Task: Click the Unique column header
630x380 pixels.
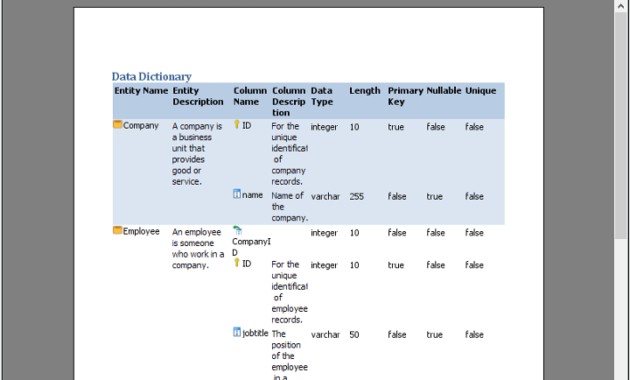Action: [481, 91]
